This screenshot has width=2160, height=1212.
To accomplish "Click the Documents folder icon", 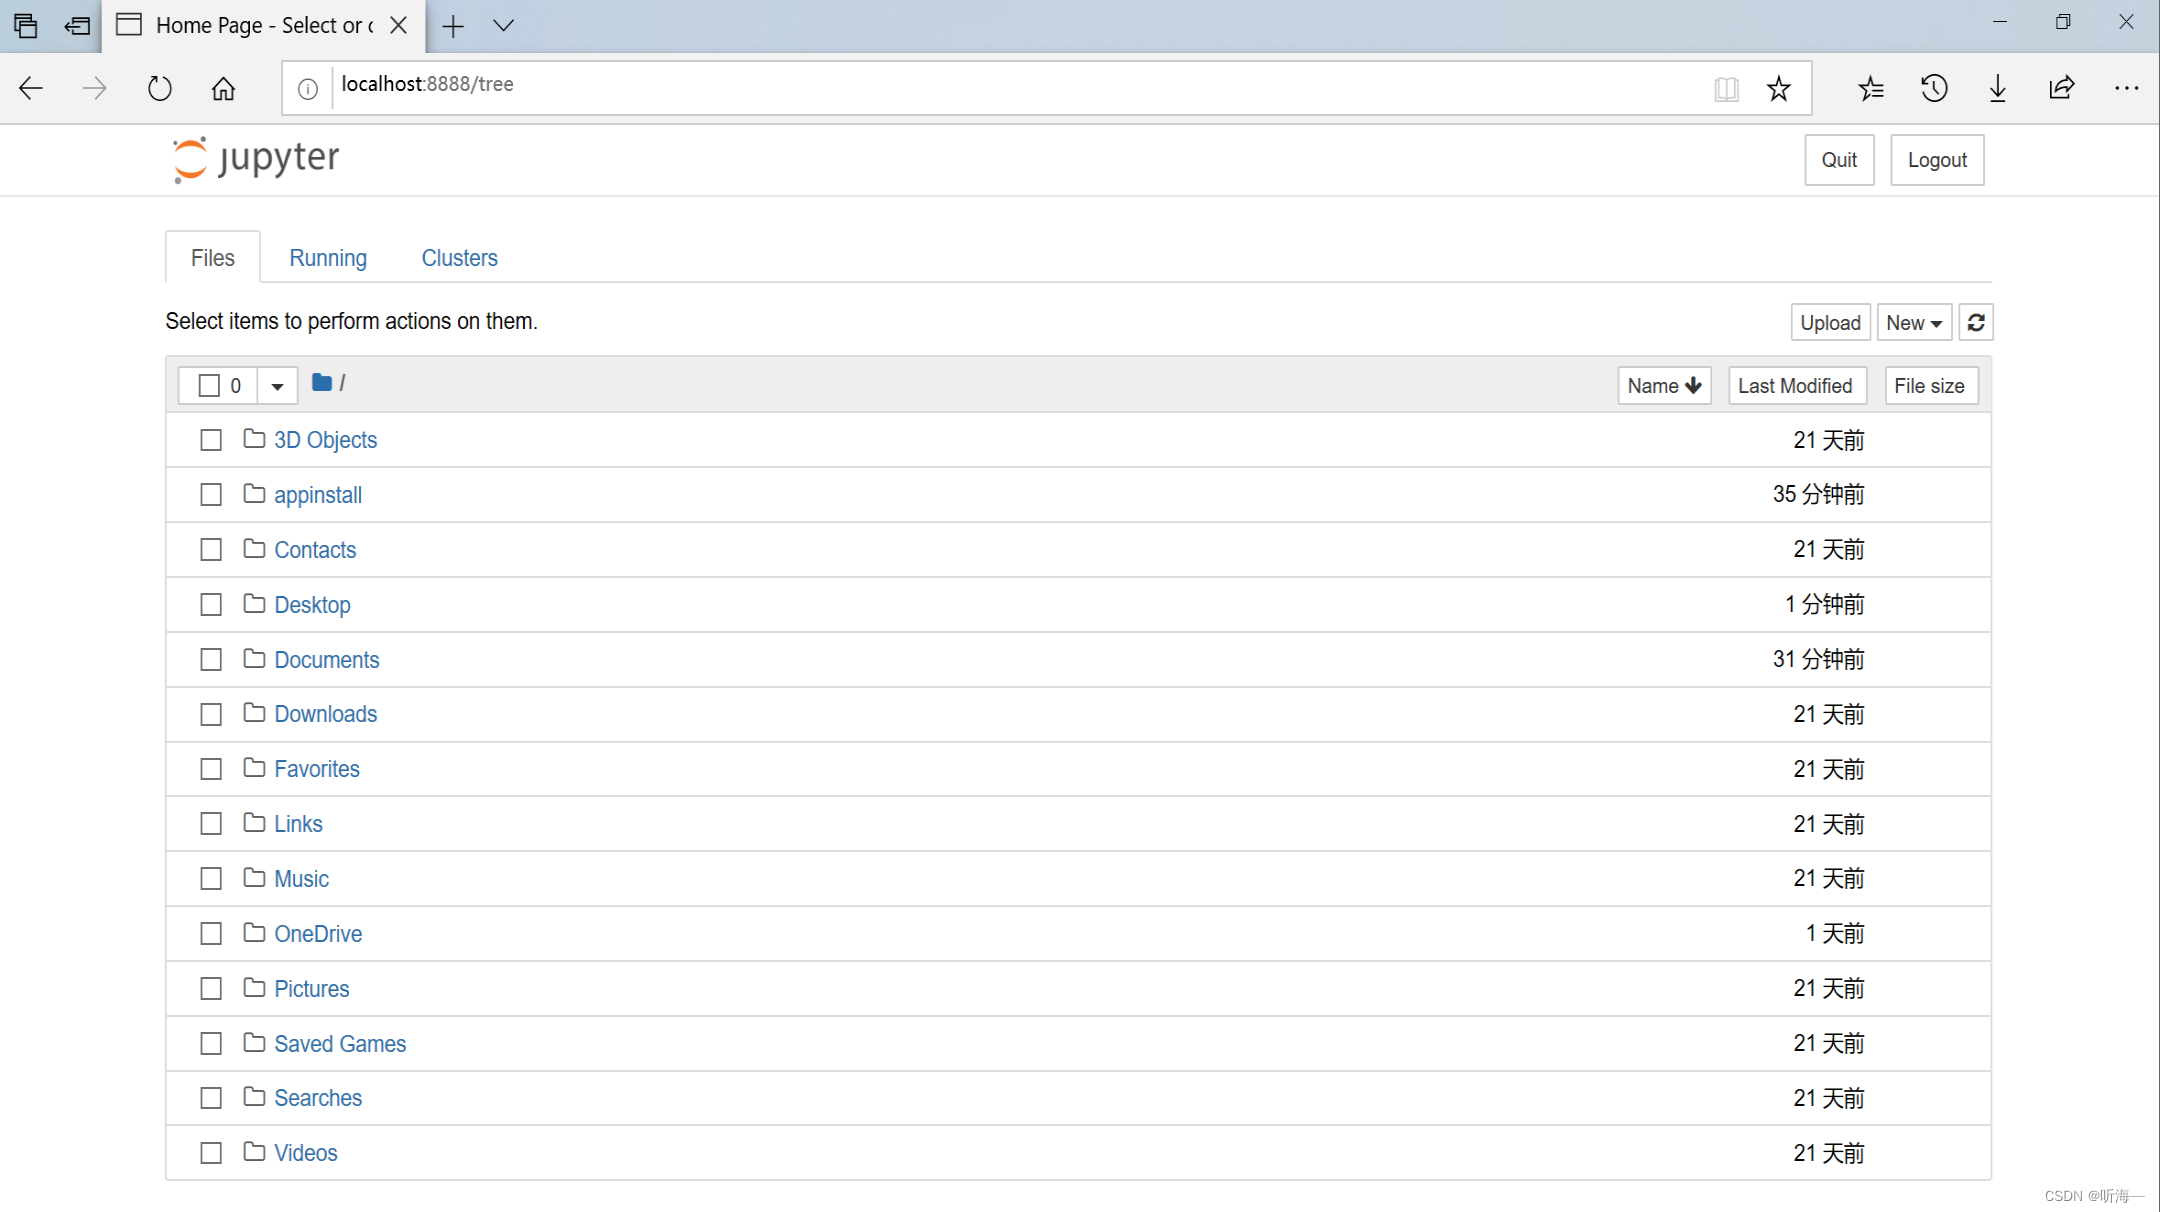I will [x=254, y=659].
